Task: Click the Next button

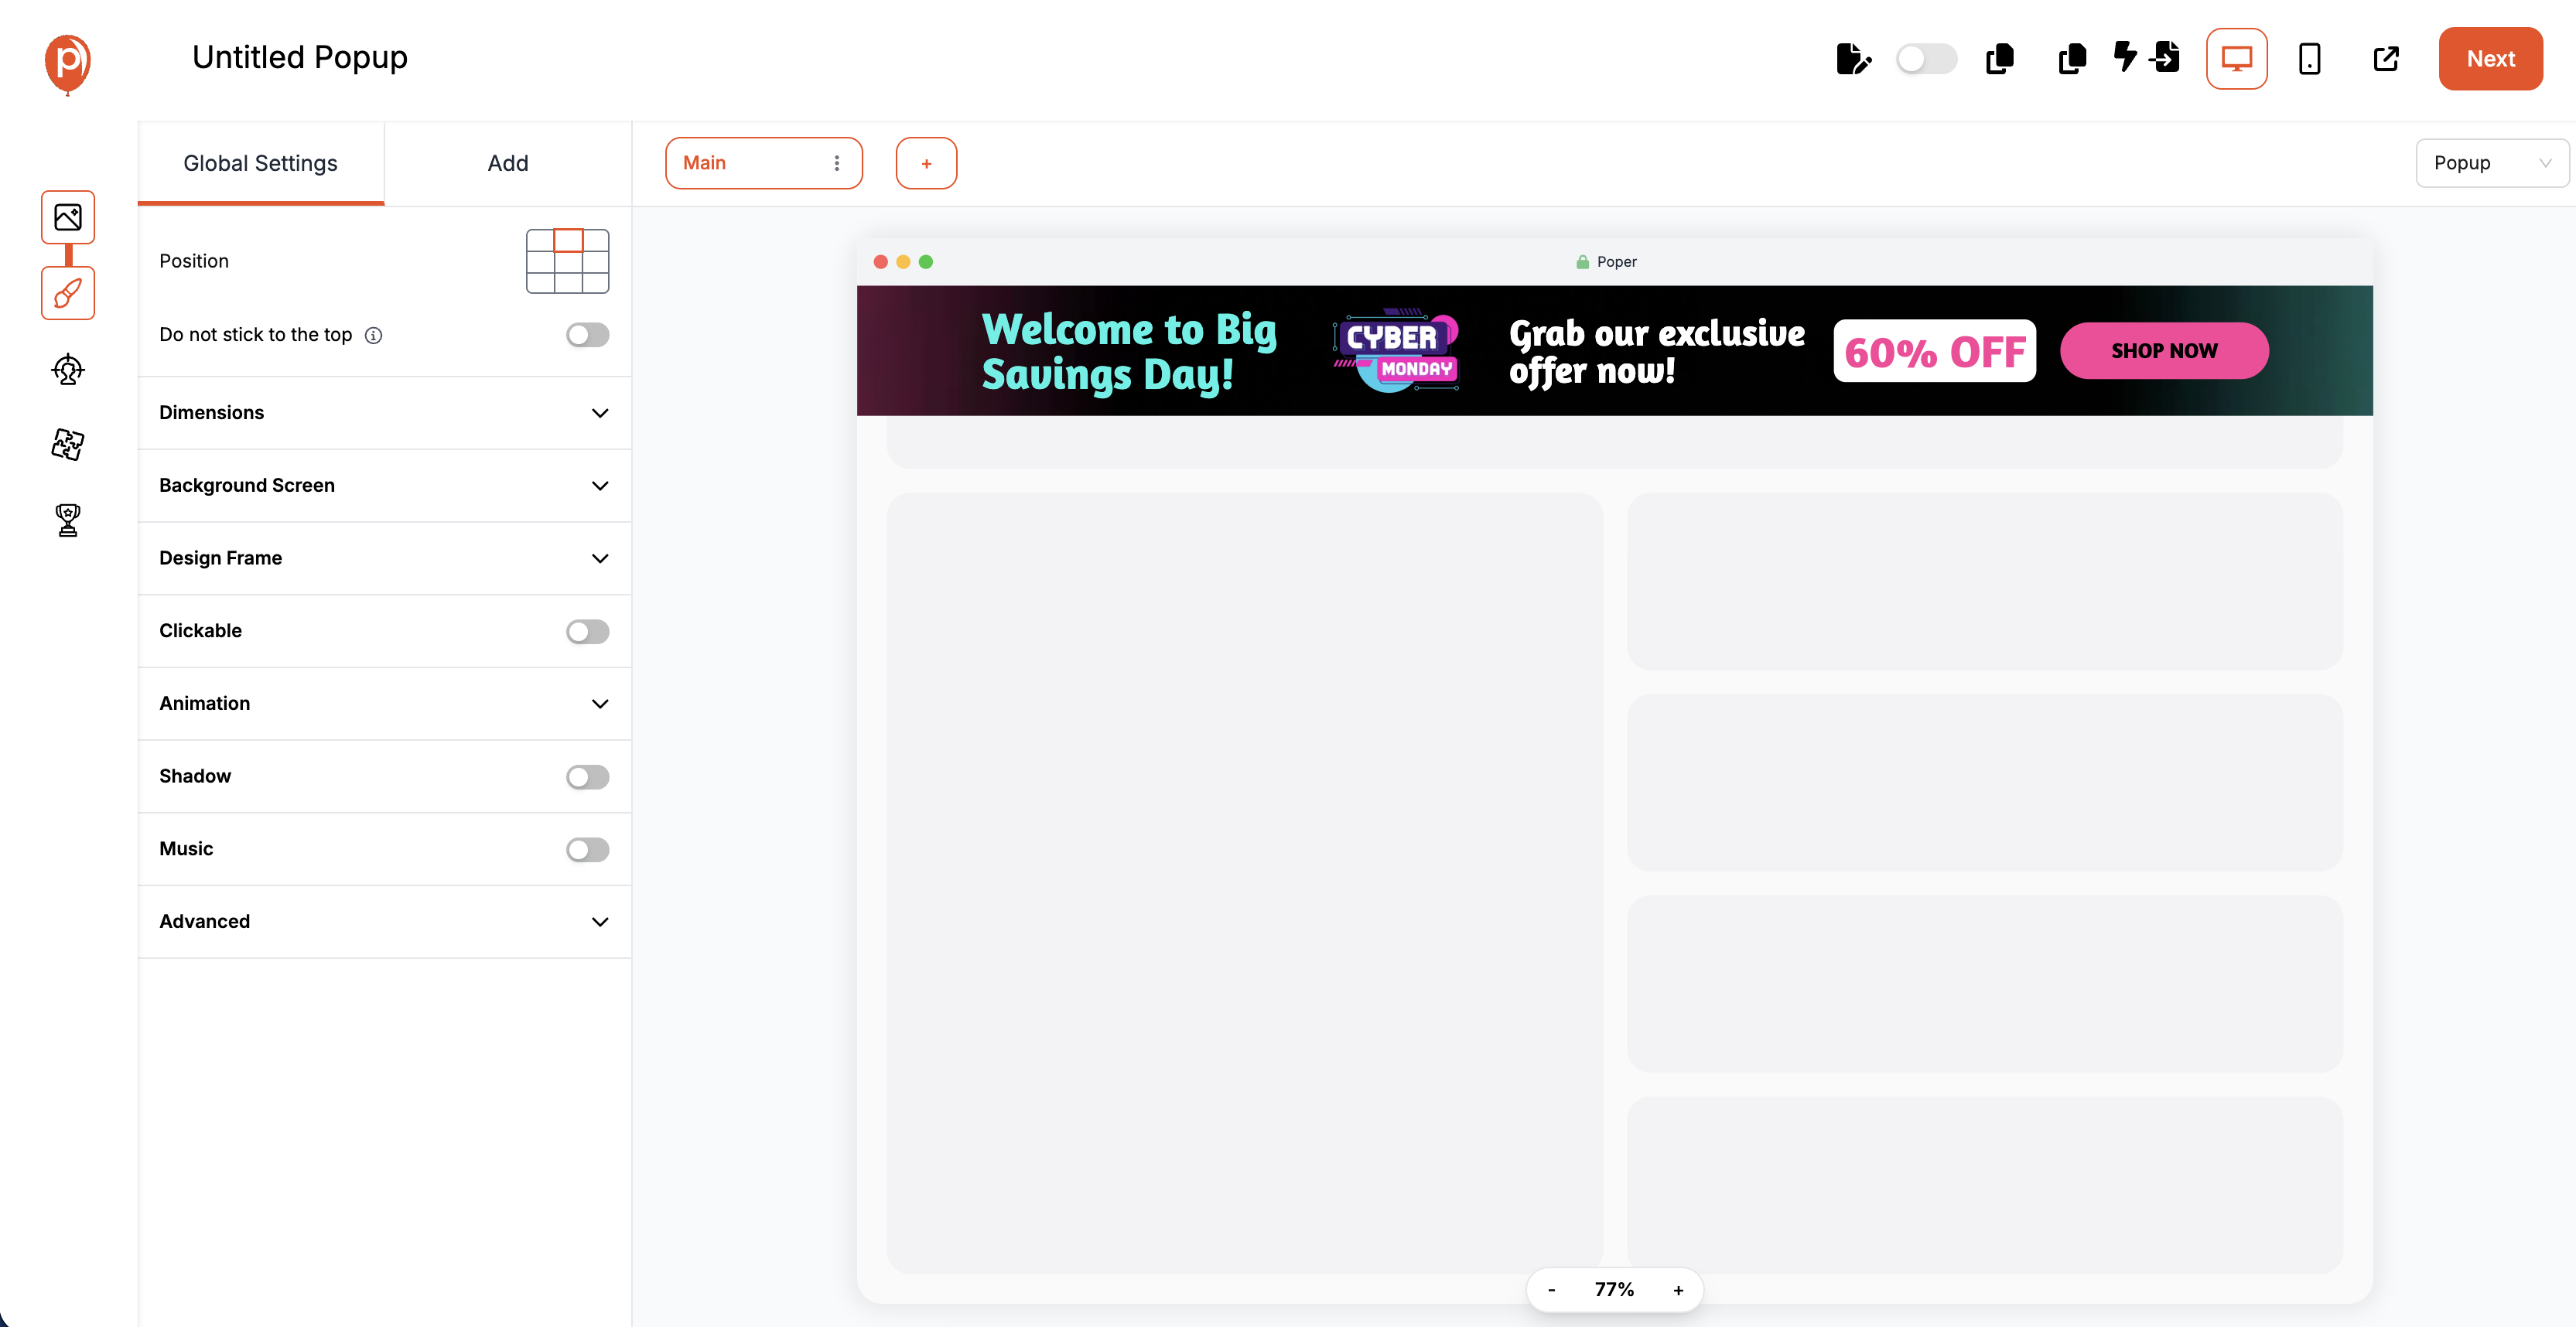Action: coord(2490,58)
